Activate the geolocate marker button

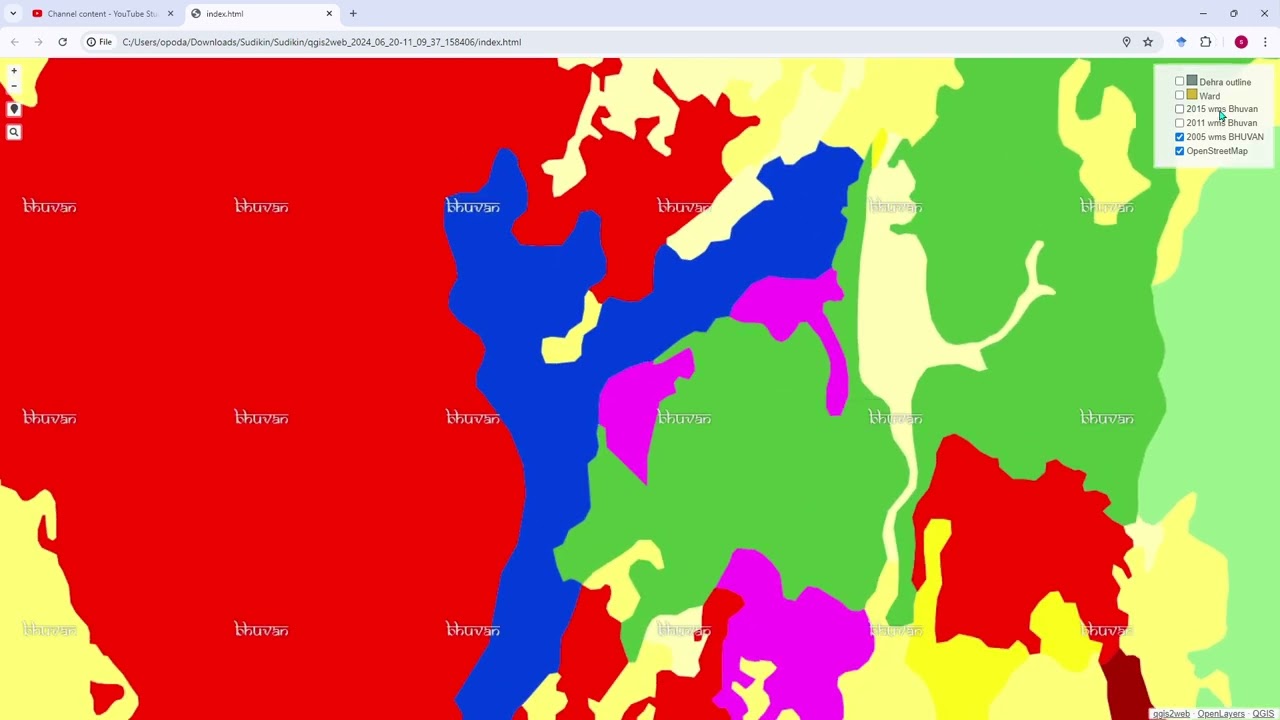(14, 109)
